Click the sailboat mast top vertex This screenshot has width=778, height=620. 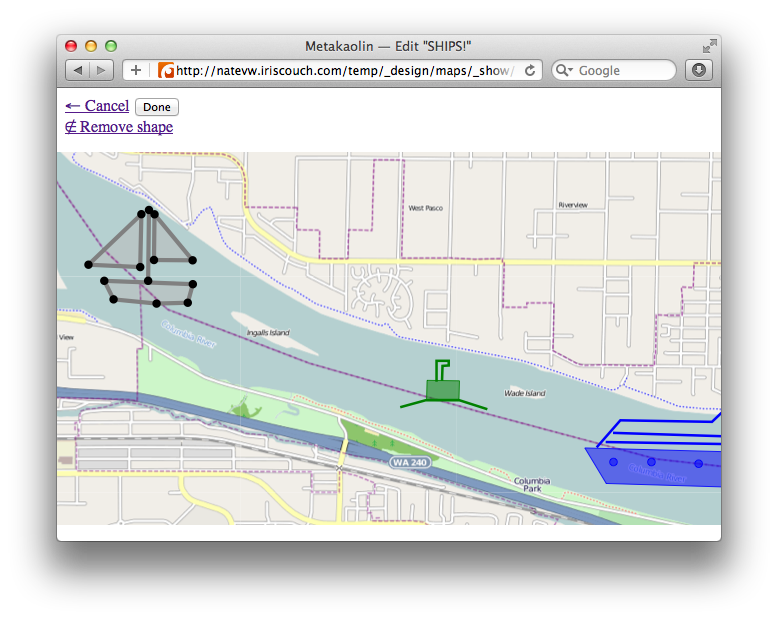[148, 210]
